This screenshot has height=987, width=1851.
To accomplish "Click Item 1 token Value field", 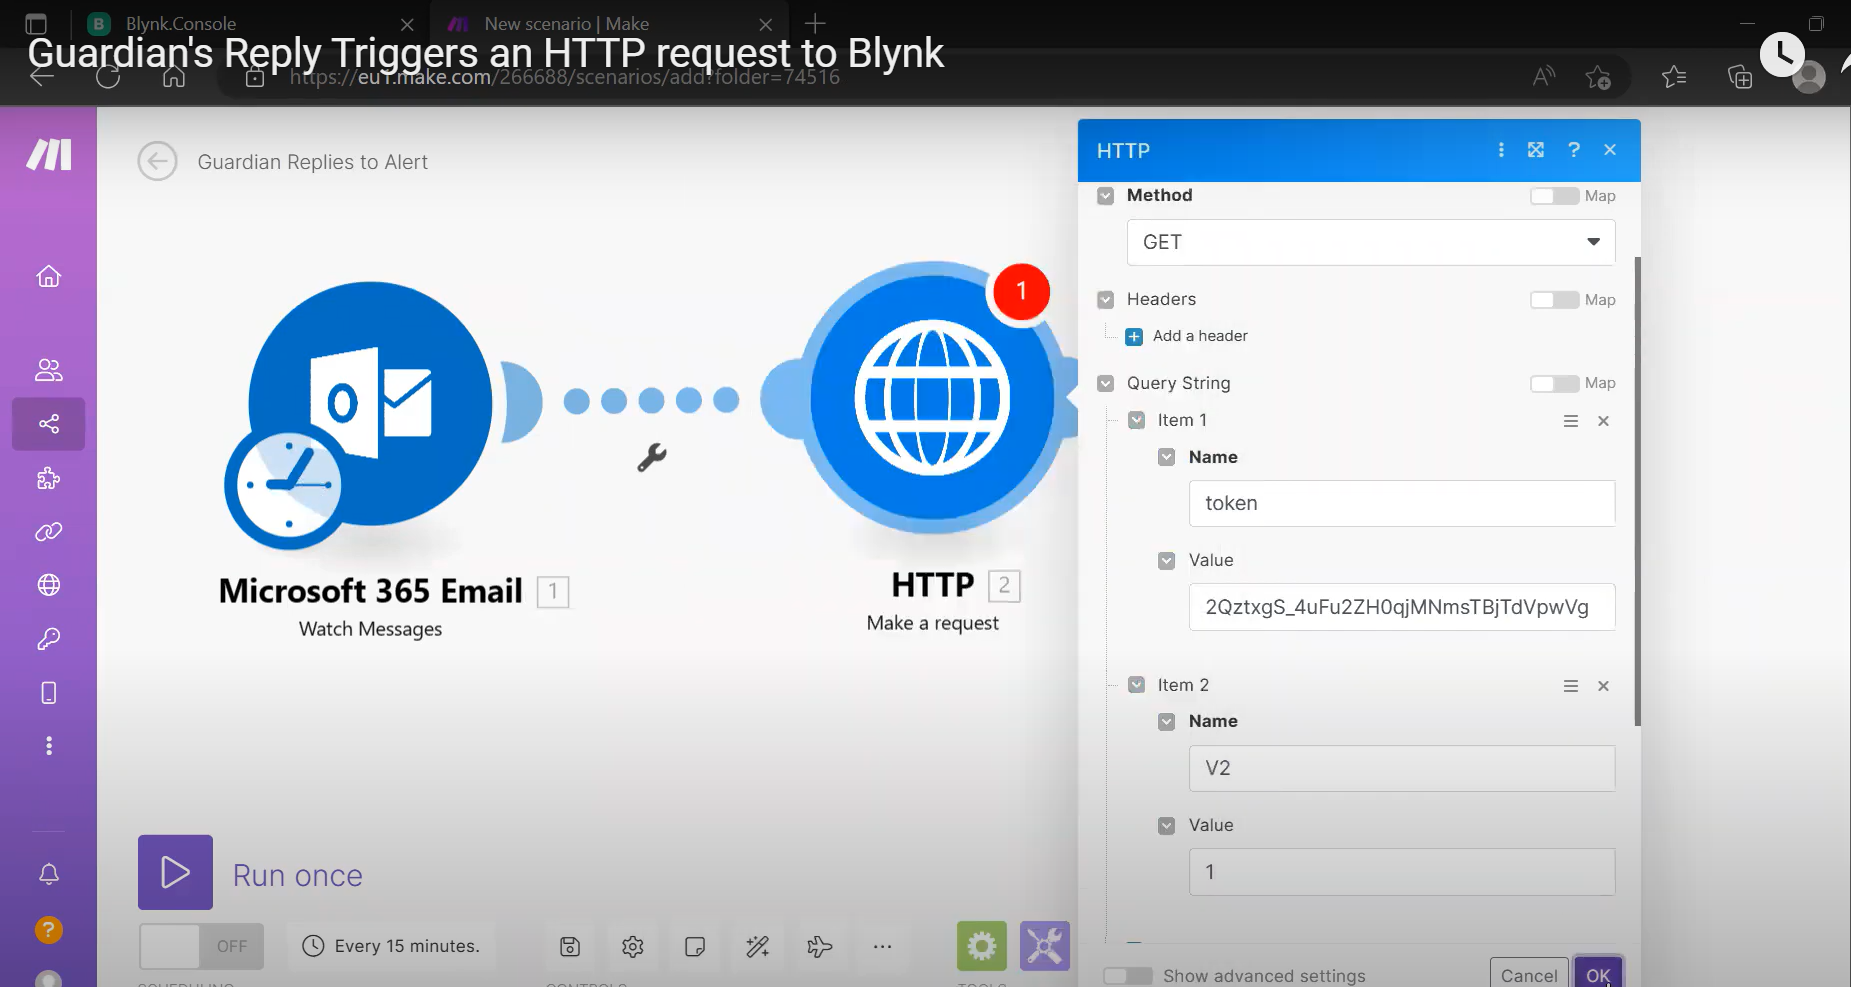I will (x=1401, y=607).
